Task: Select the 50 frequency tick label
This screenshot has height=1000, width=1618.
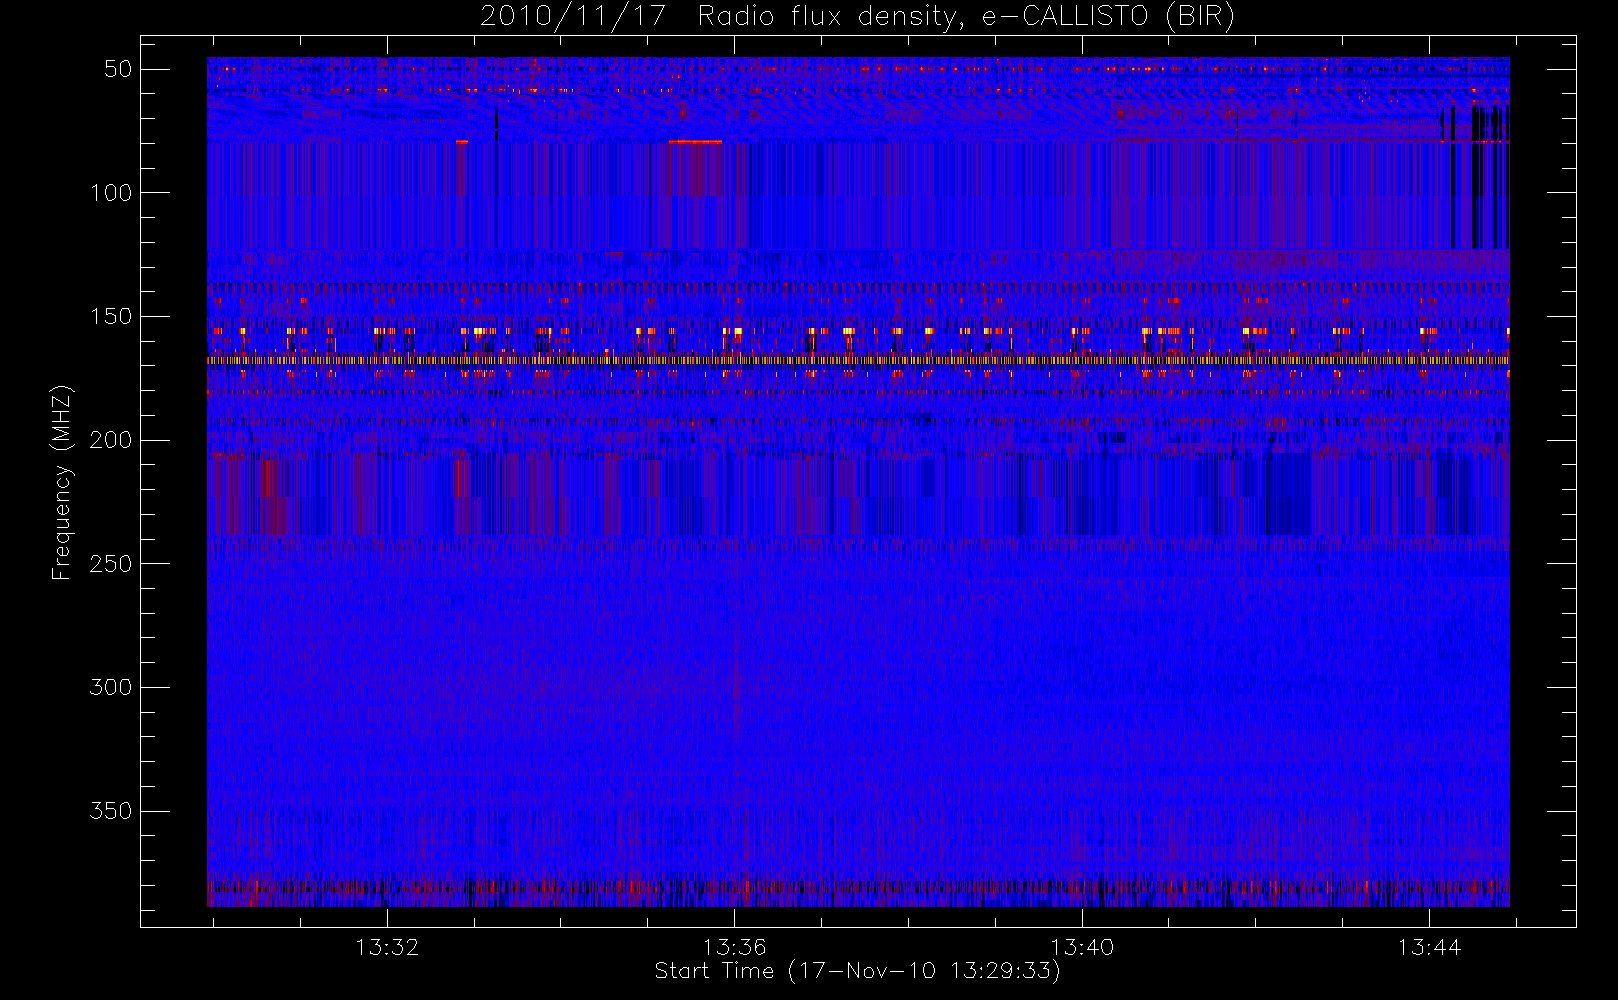Action: pos(118,69)
